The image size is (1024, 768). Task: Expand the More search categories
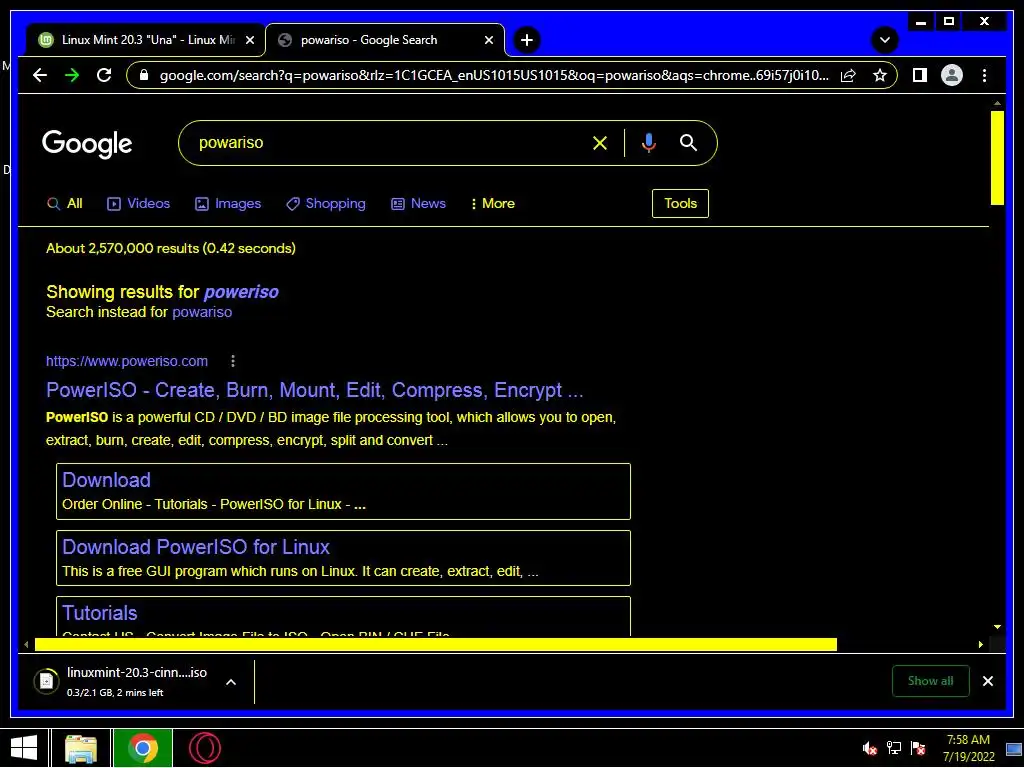coord(492,204)
